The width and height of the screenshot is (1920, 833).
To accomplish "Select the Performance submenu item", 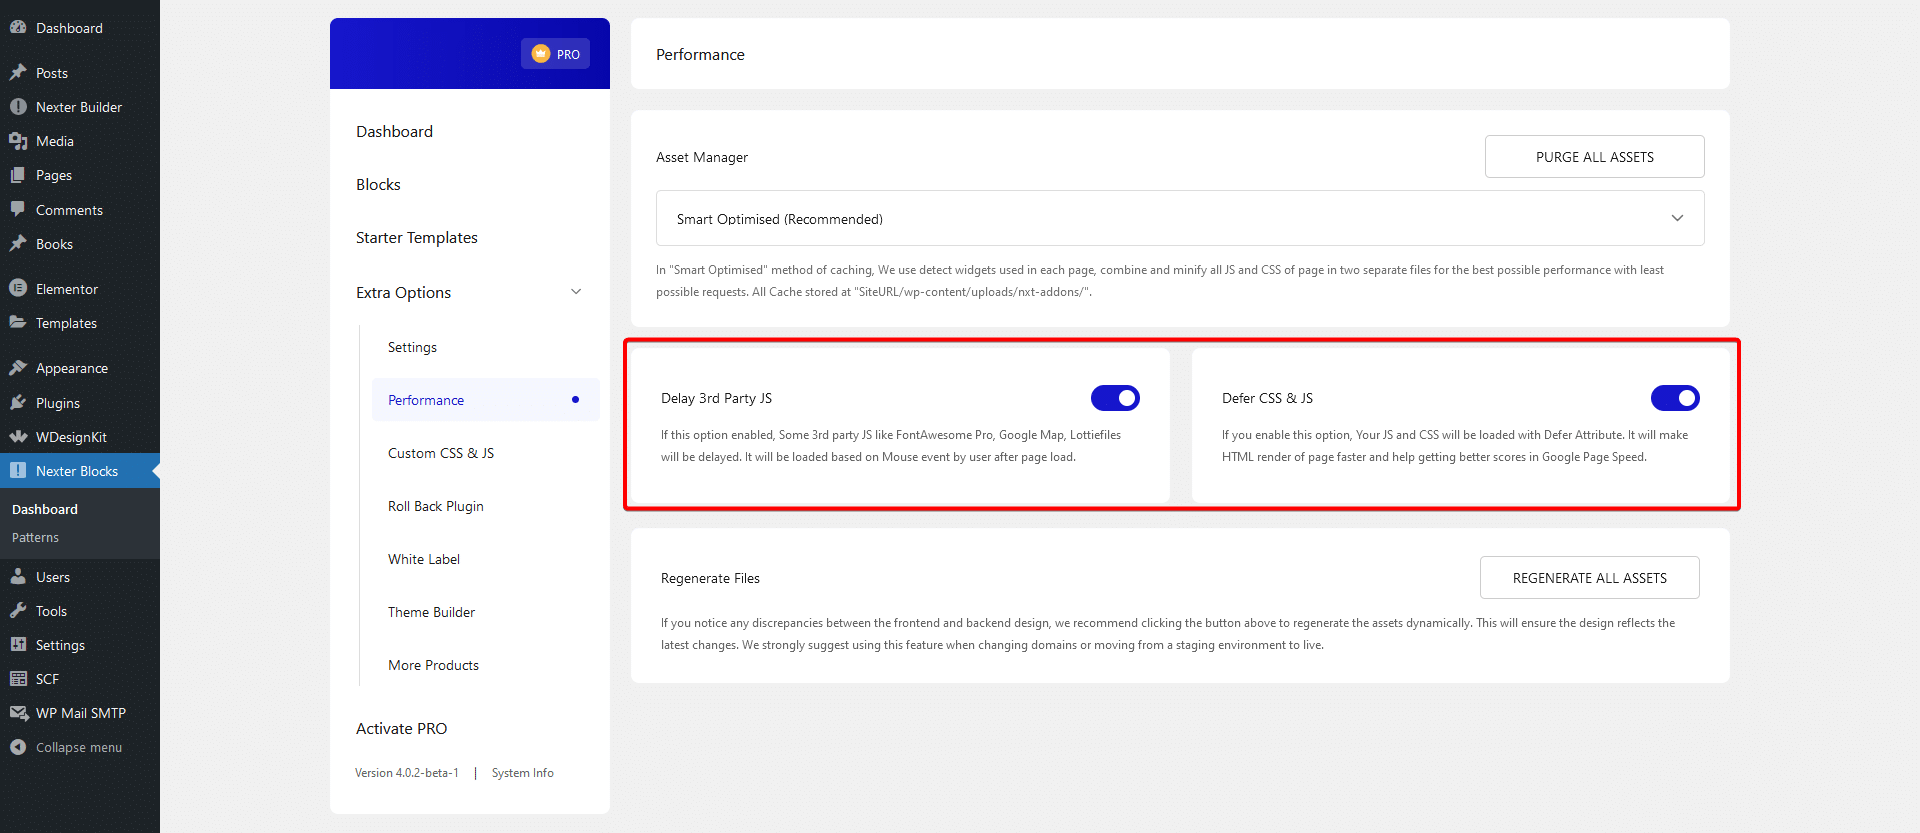I will click(486, 400).
